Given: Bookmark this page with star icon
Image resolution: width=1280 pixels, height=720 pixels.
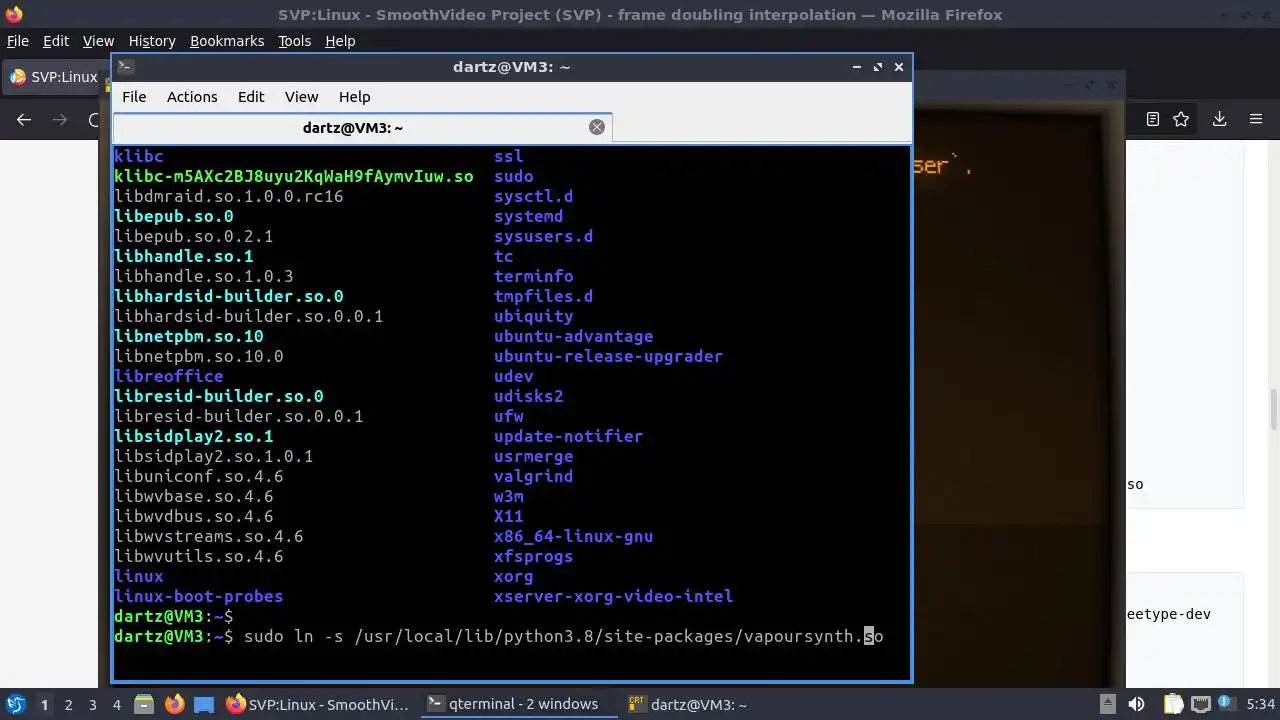Looking at the screenshot, I should [1181, 119].
